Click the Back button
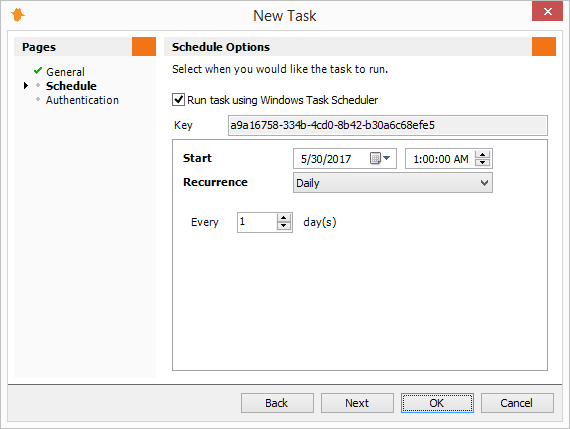Image resolution: width=570 pixels, height=429 pixels. click(277, 403)
